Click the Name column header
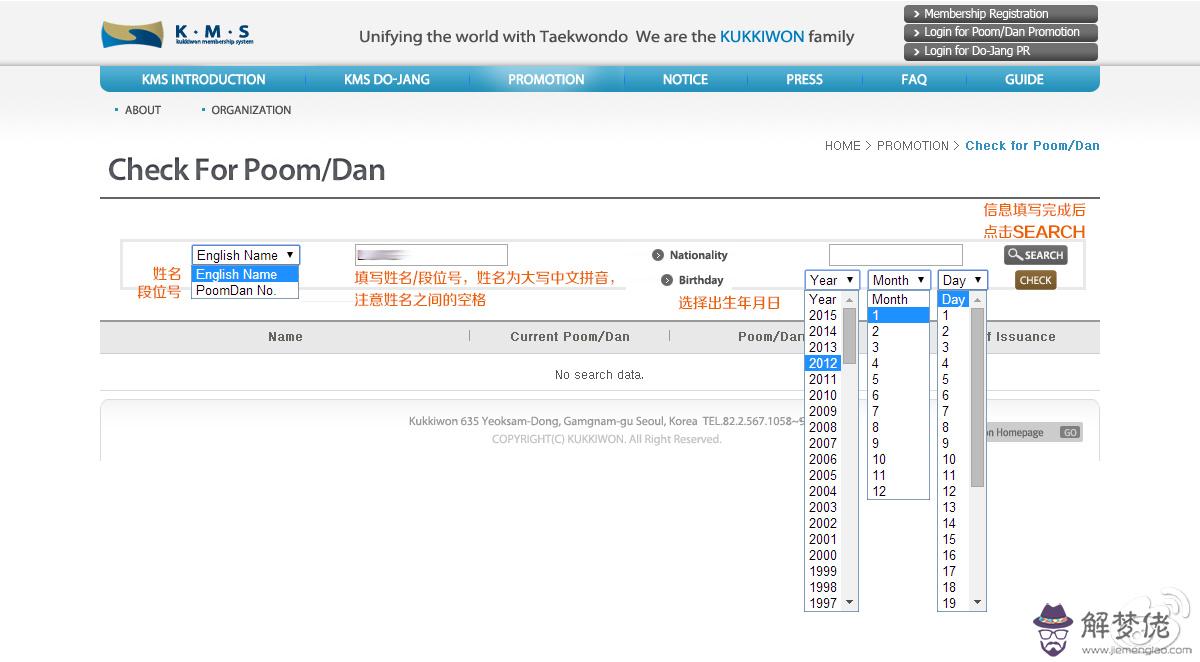Image resolution: width=1200 pixels, height=662 pixels. [x=285, y=337]
